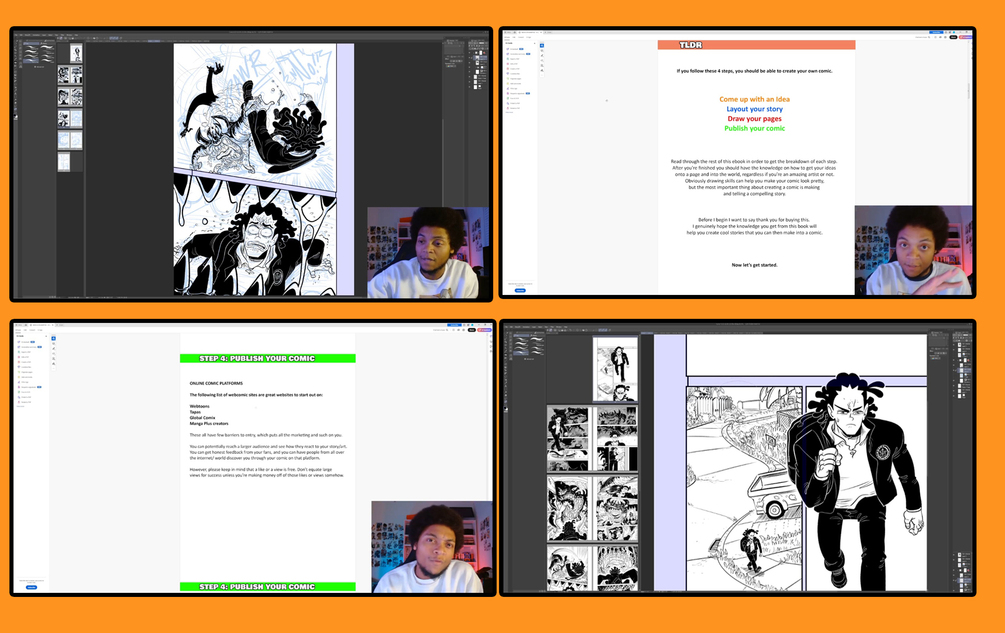
Task: Select the last lone sketch page thumbnail in top-left Clip Studio window
Action: [64, 161]
